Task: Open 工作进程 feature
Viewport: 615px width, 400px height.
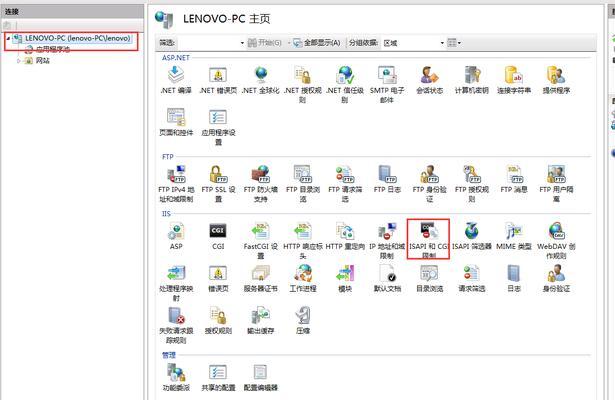Action: click(x=303, y=278)
